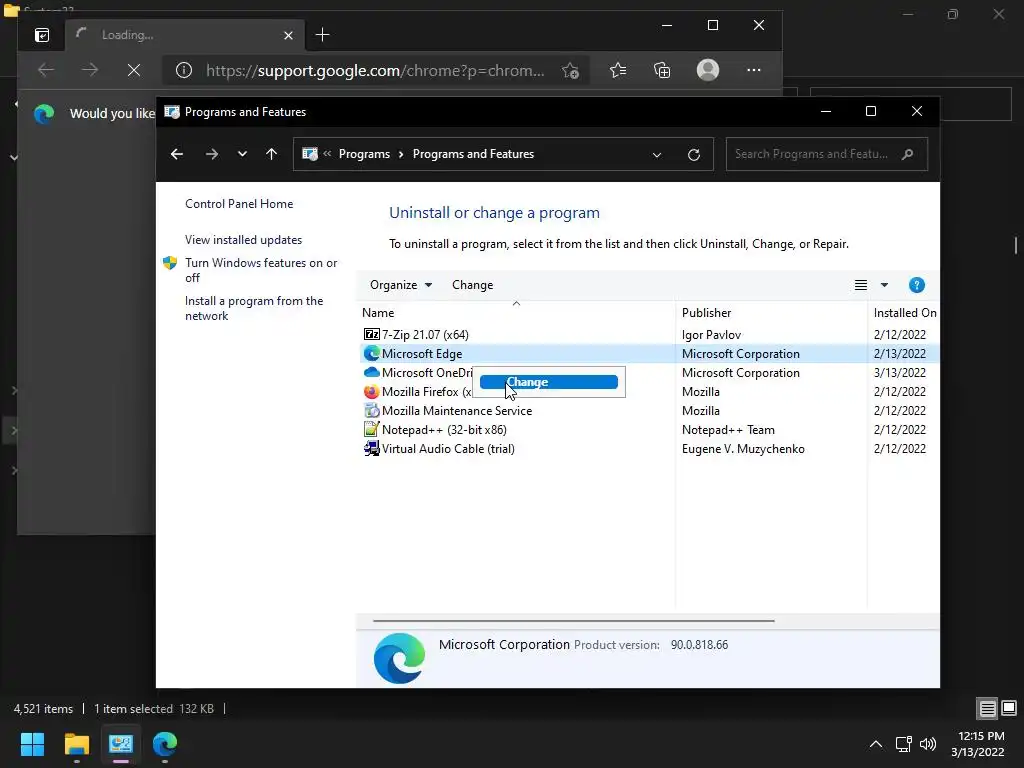Click Notepad++ Team publisher cell
Viewport: 1024px width, 768px height.
pos(728,430)
